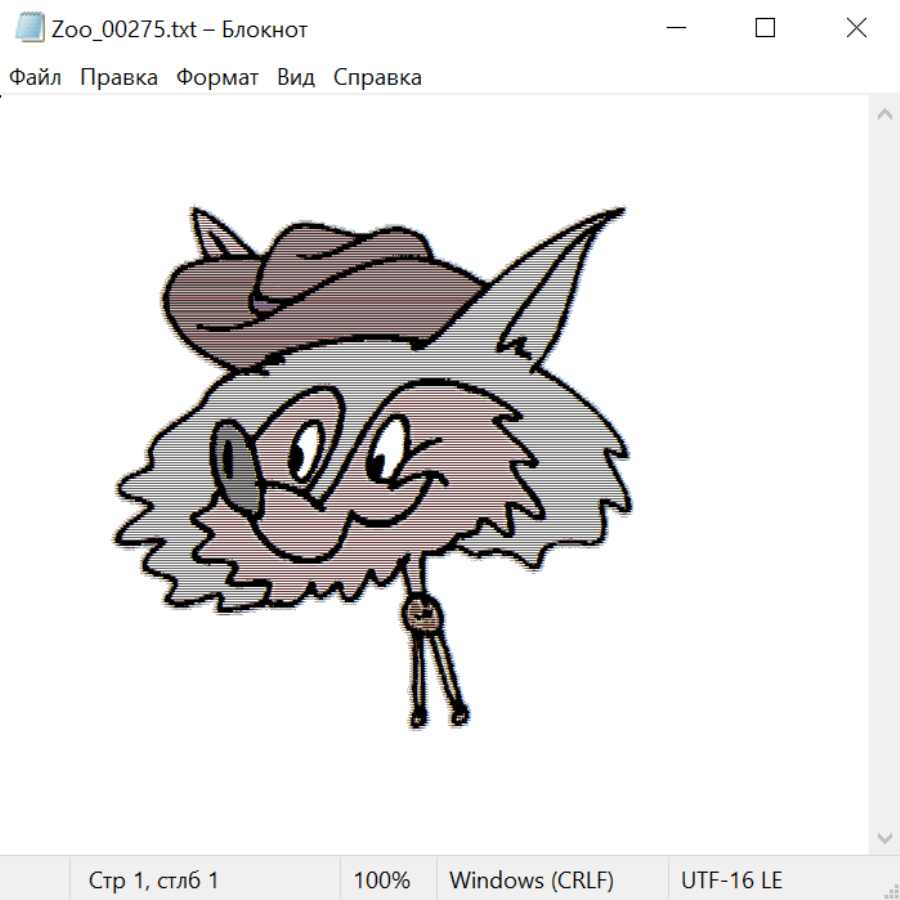Viewport: 900px width, 900px height.
Task: Click the 100% zoom level in status bar
Action: (x=382, y=880)
